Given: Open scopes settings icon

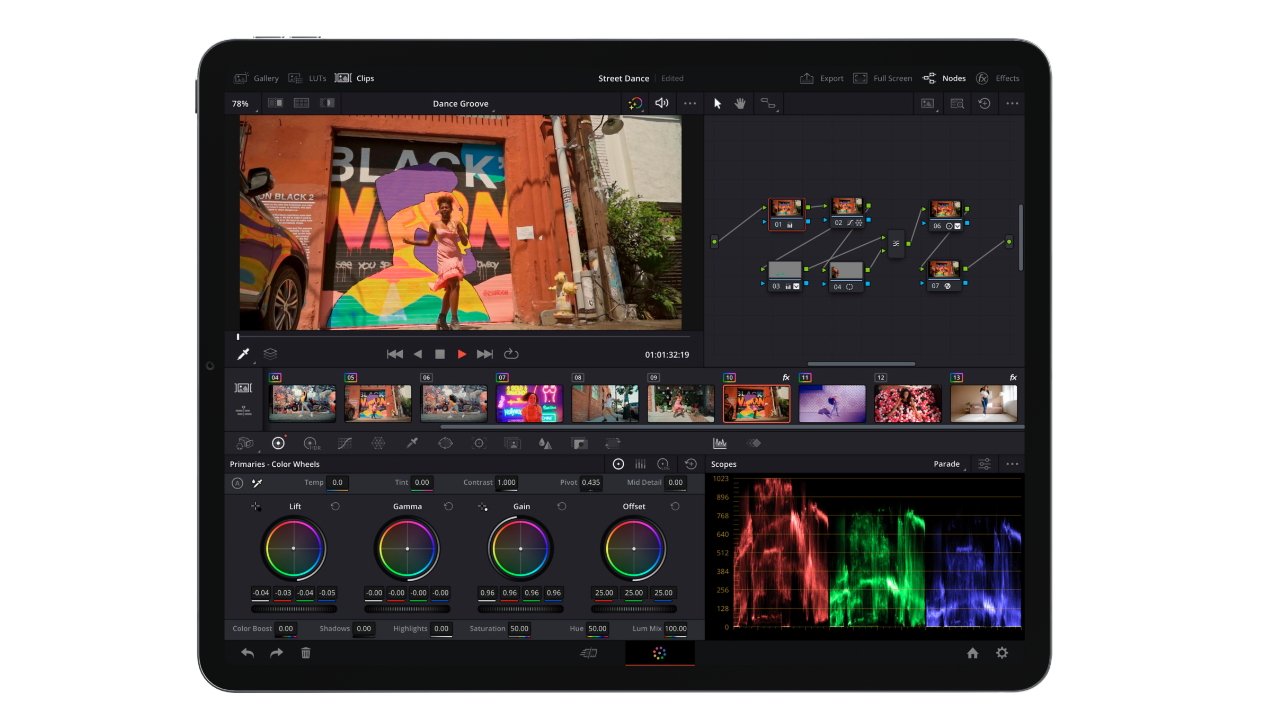Looking at the screenshot, I should coord(984,464).
